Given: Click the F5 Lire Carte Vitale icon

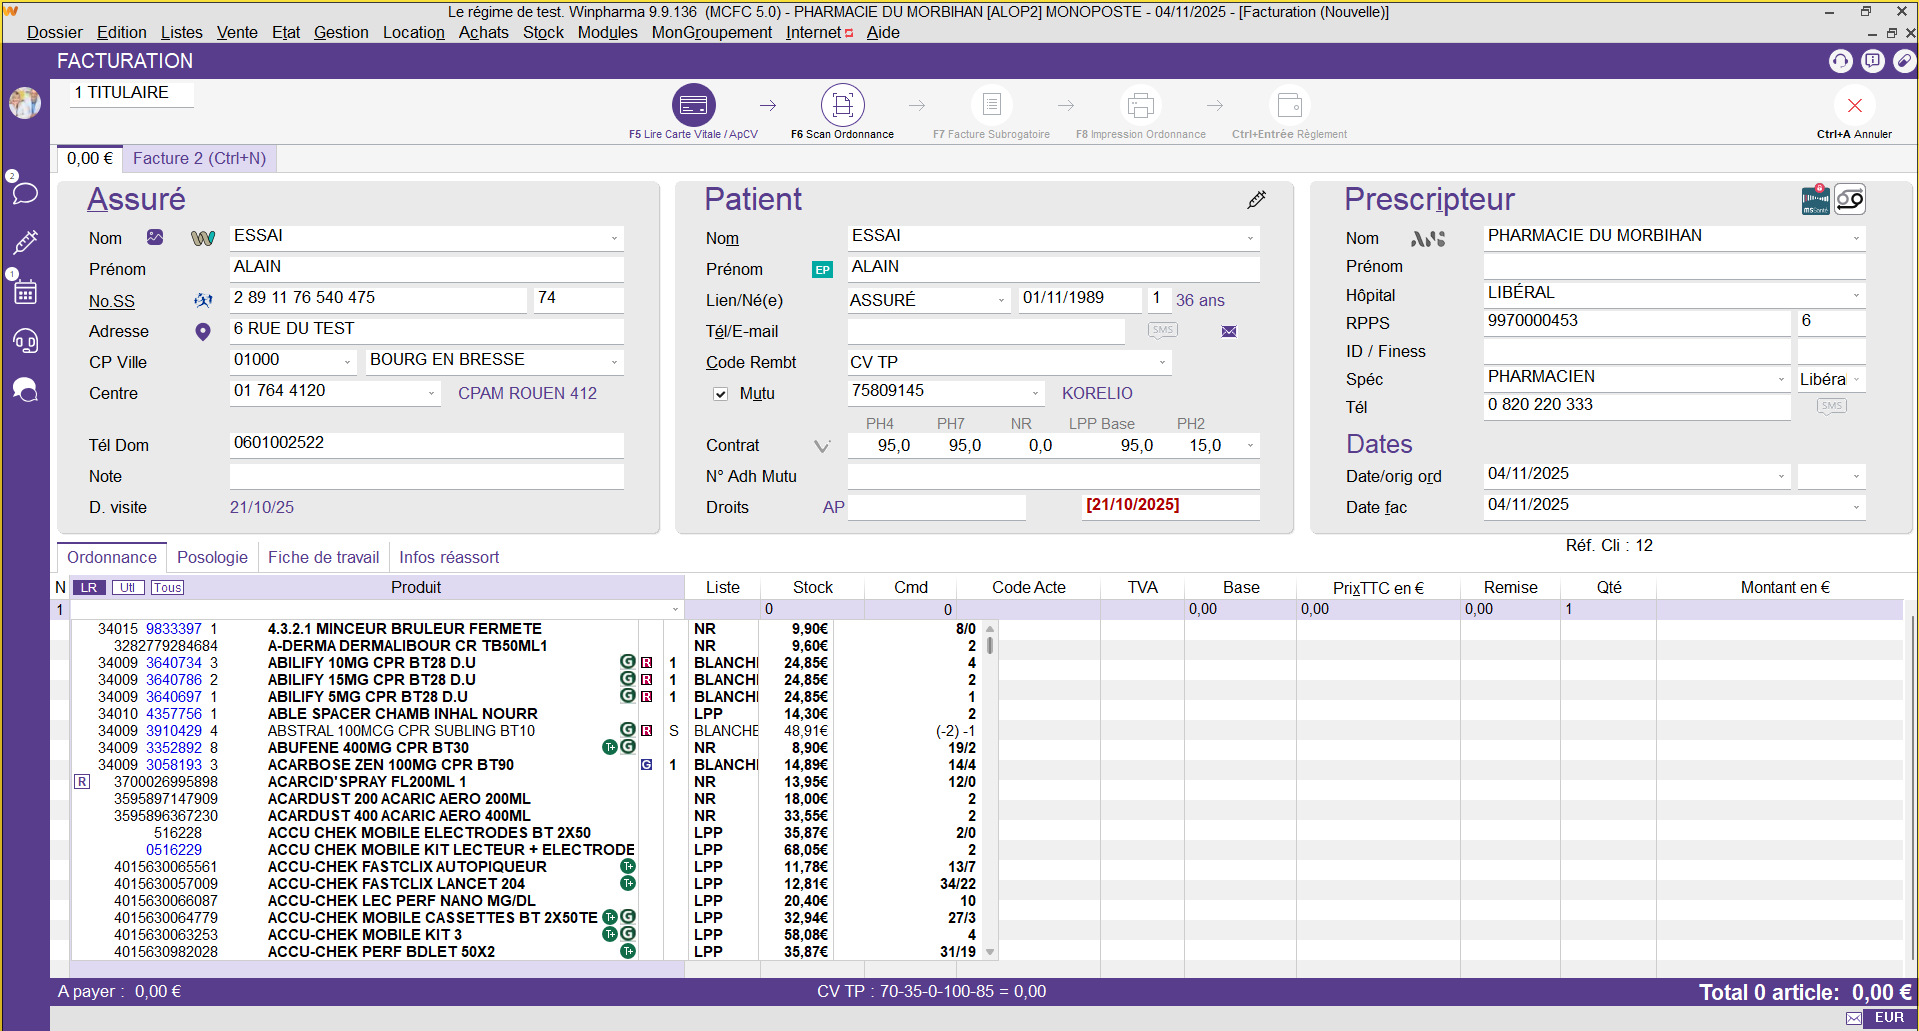Looking at the screenshot, I should click(693, 105).
